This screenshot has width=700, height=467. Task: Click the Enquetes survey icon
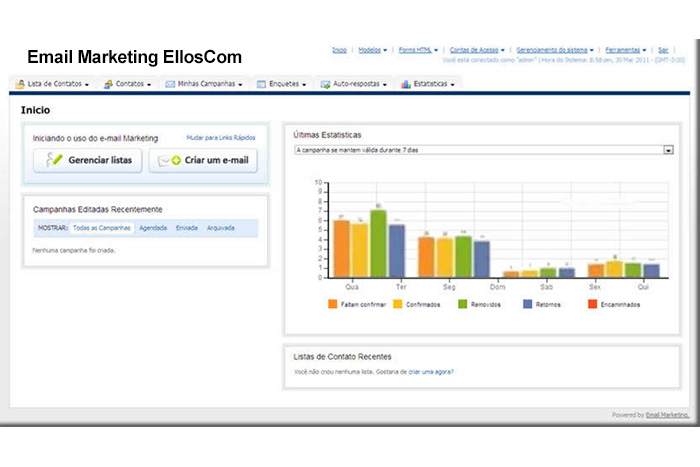tap(261, 85)
